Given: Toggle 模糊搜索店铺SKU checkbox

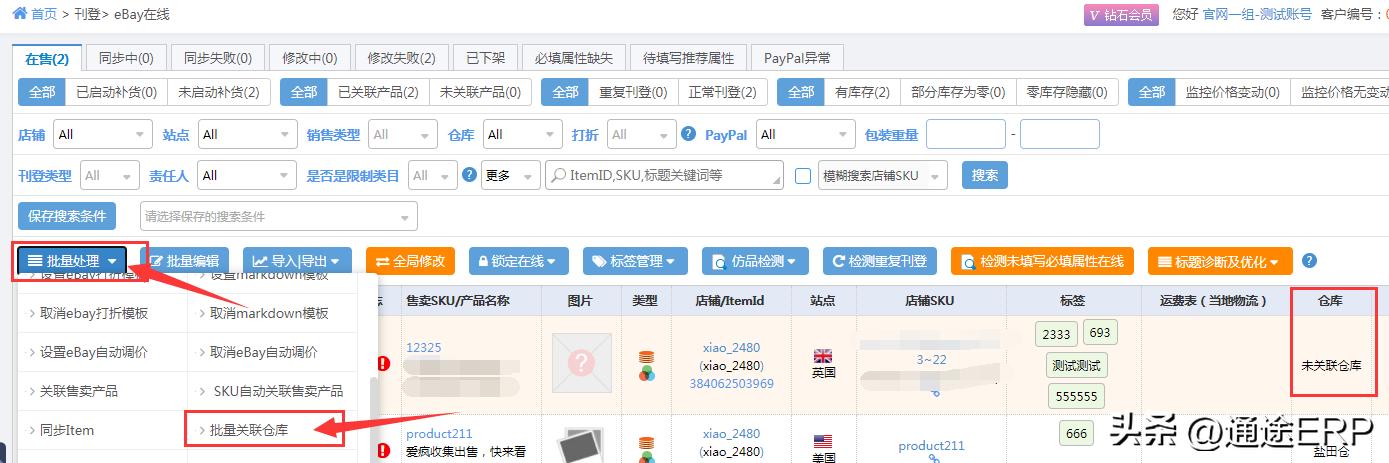Looking at the screenshot, I should tap(802, 176).
